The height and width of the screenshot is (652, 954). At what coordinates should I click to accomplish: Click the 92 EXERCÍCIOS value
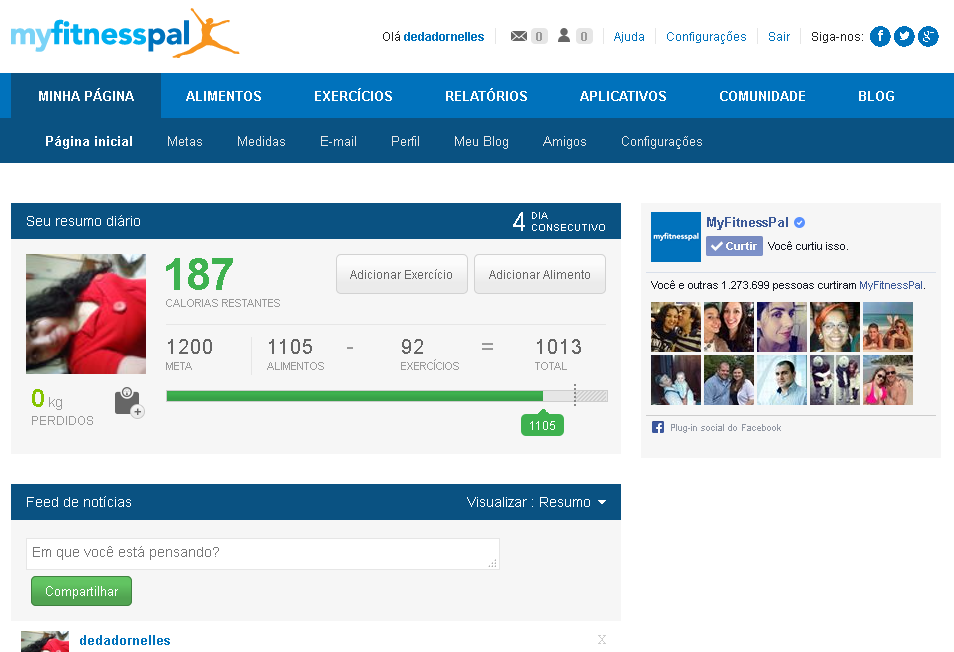tap(412, 347)
